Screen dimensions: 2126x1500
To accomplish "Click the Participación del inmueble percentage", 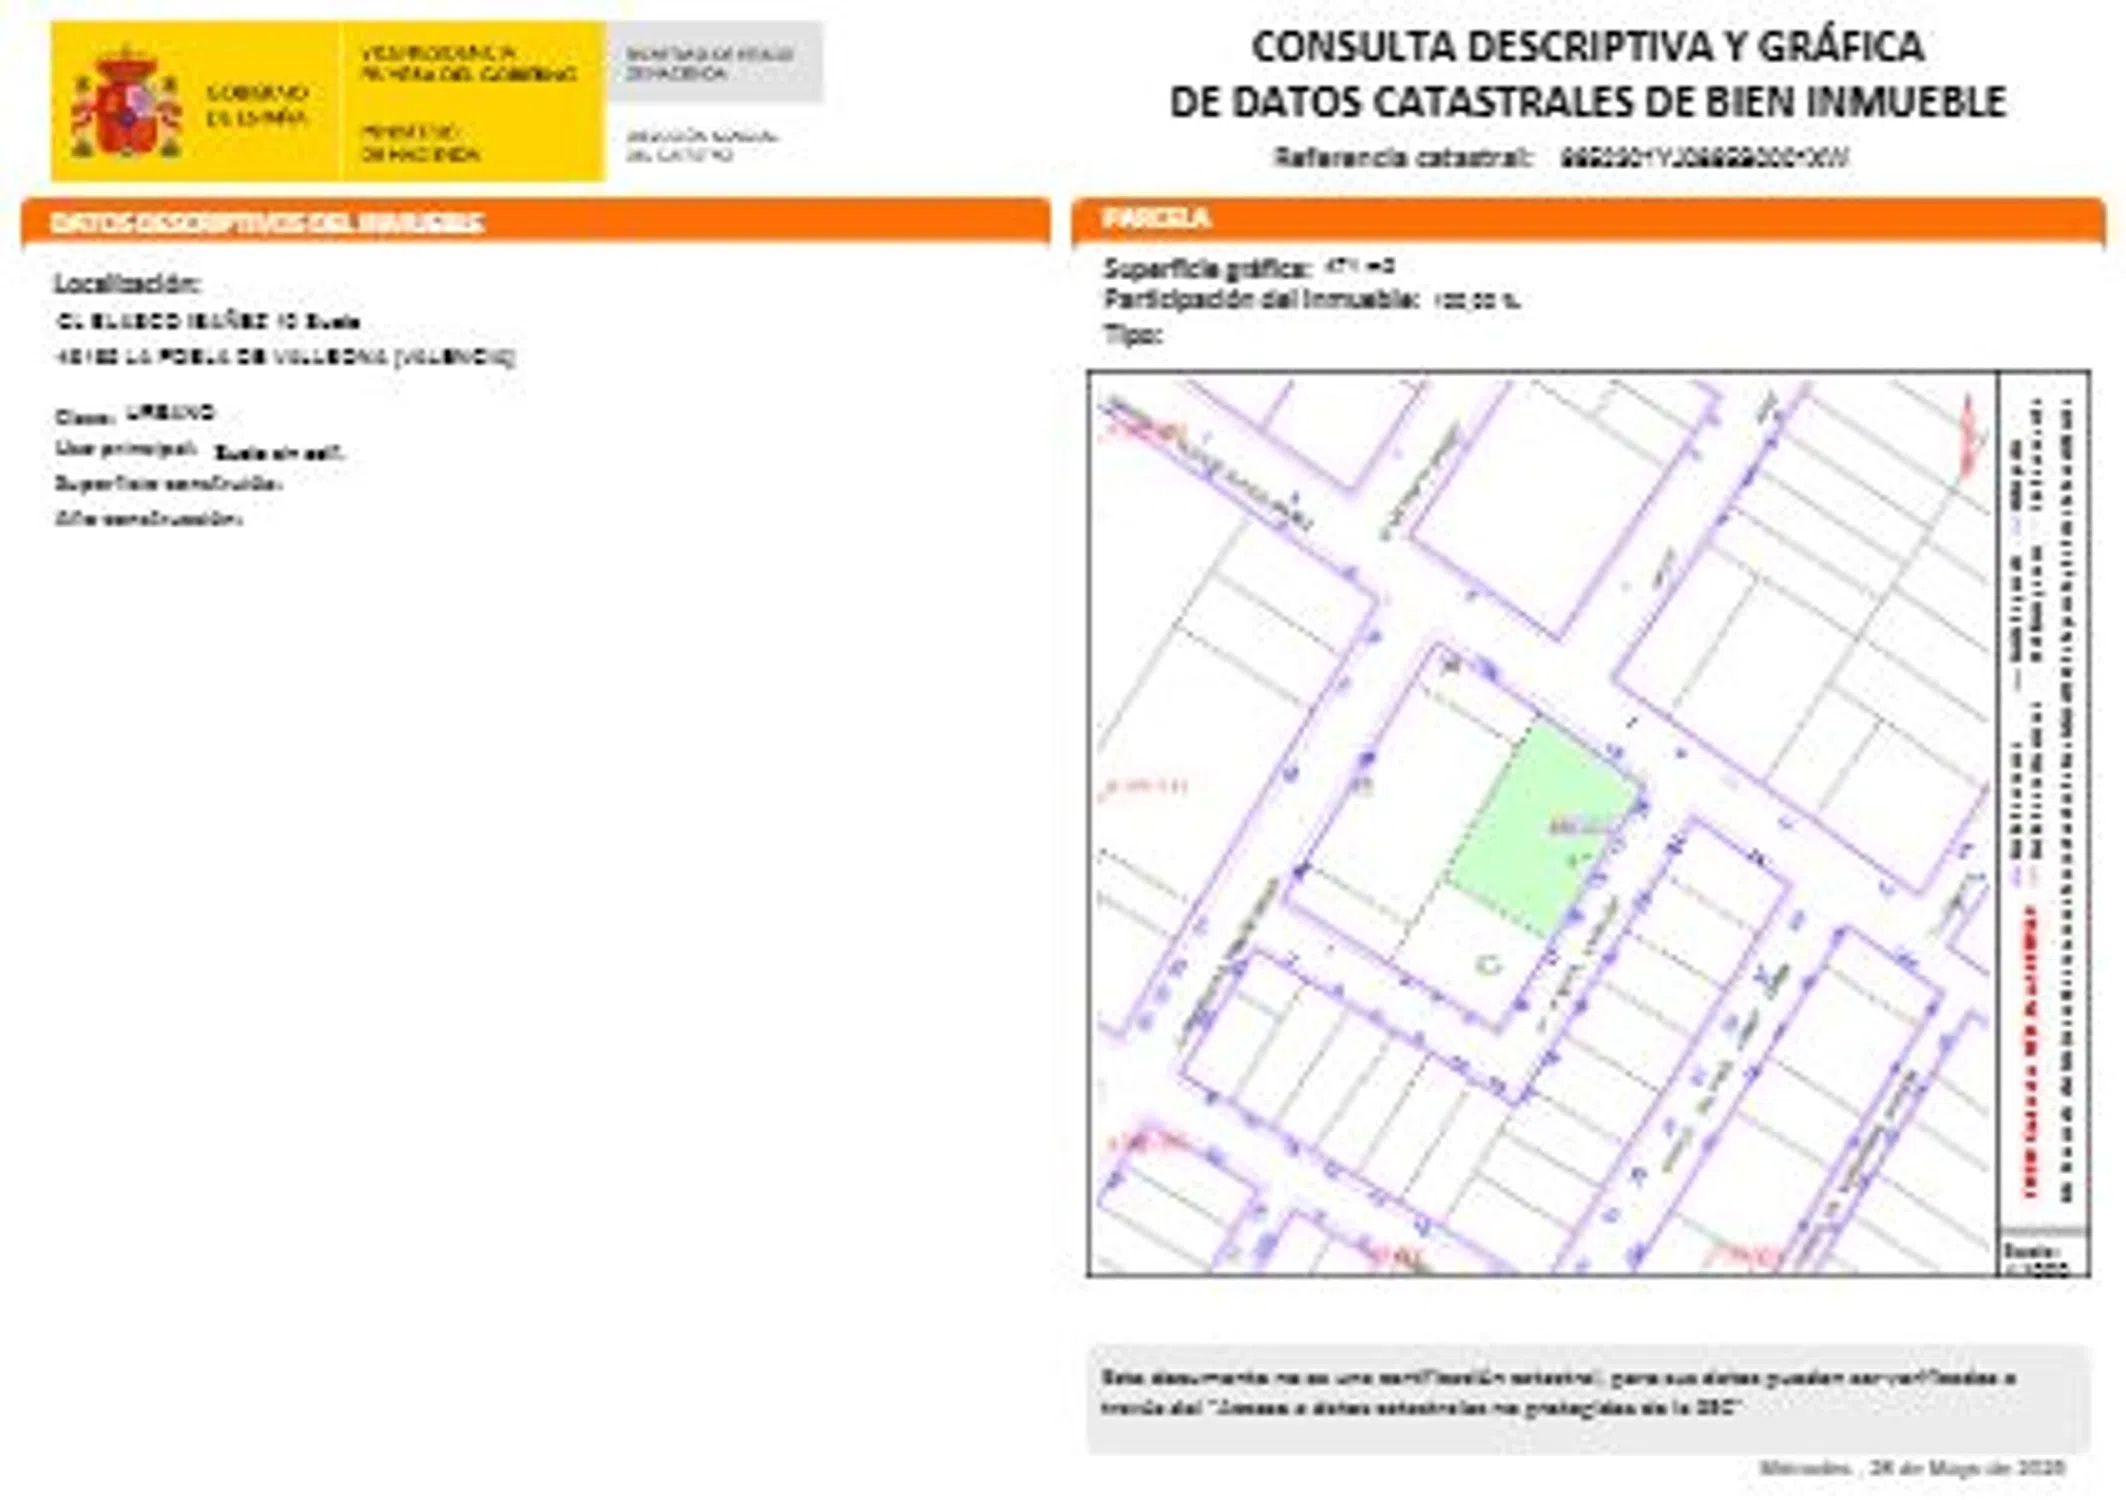I will 1476,300.
